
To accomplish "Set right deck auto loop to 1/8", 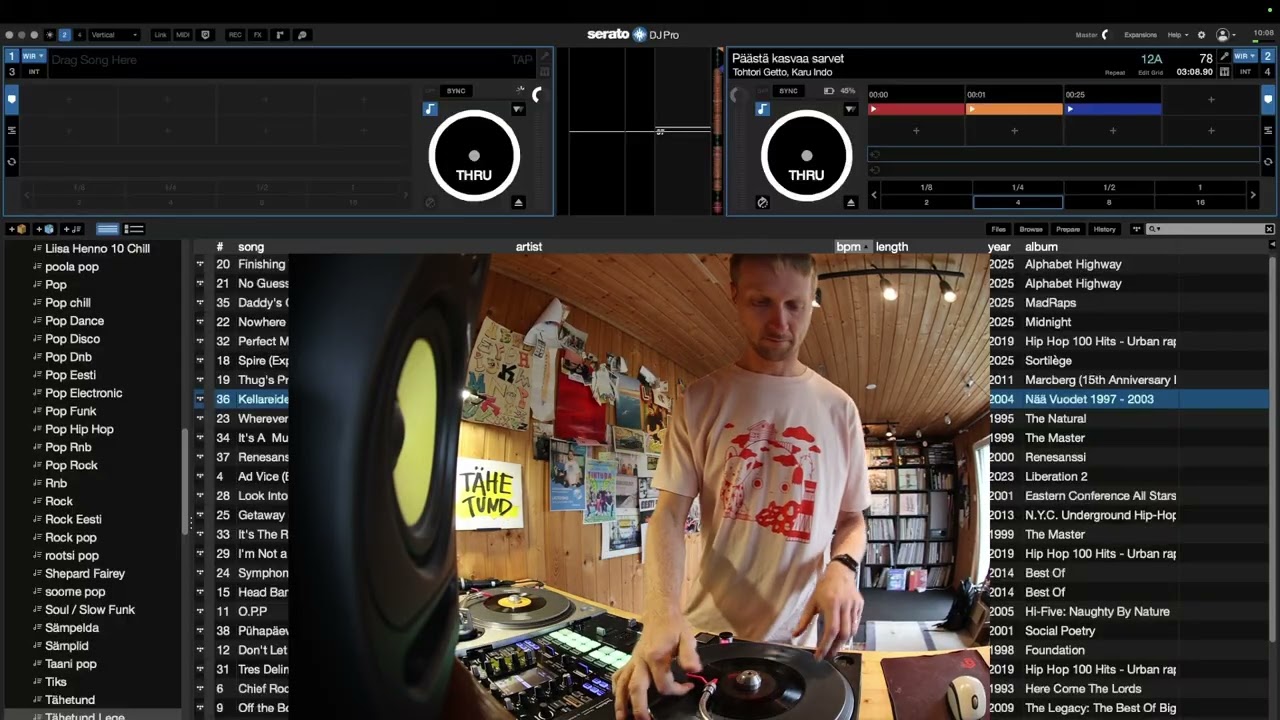I will click(x=926, y=187).
